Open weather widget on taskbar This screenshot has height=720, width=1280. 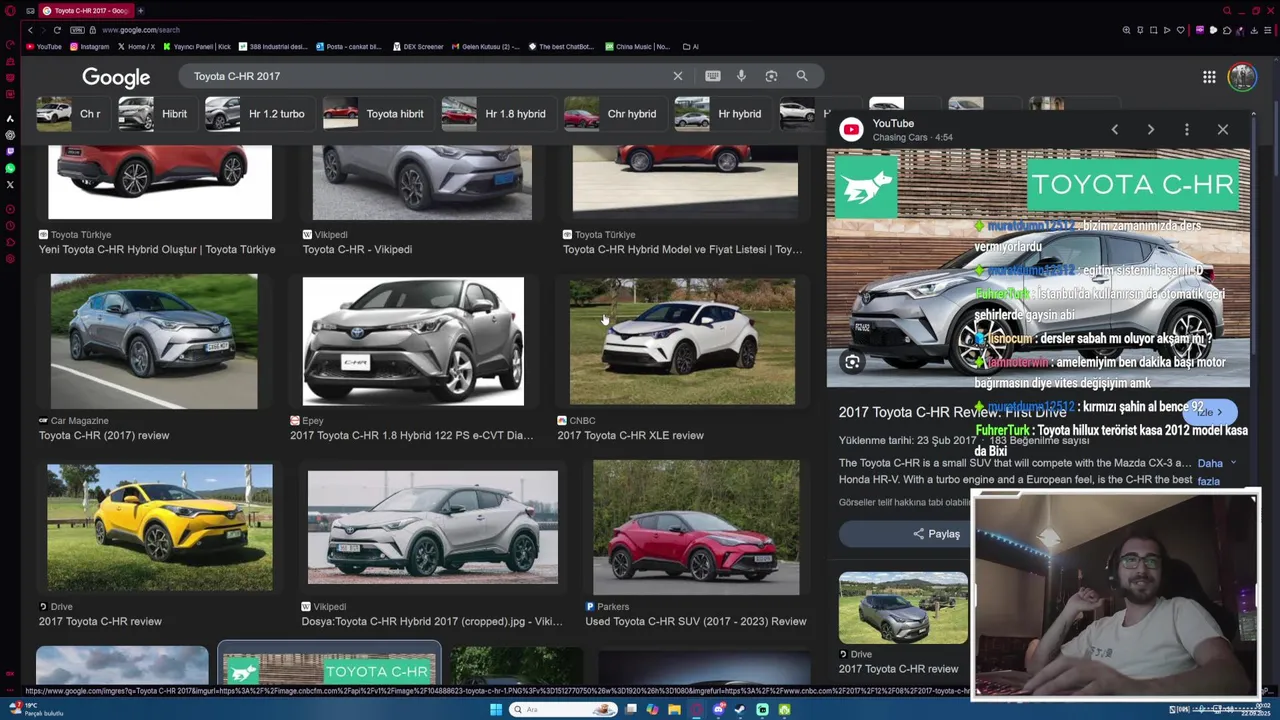click(x=35, y=709)
